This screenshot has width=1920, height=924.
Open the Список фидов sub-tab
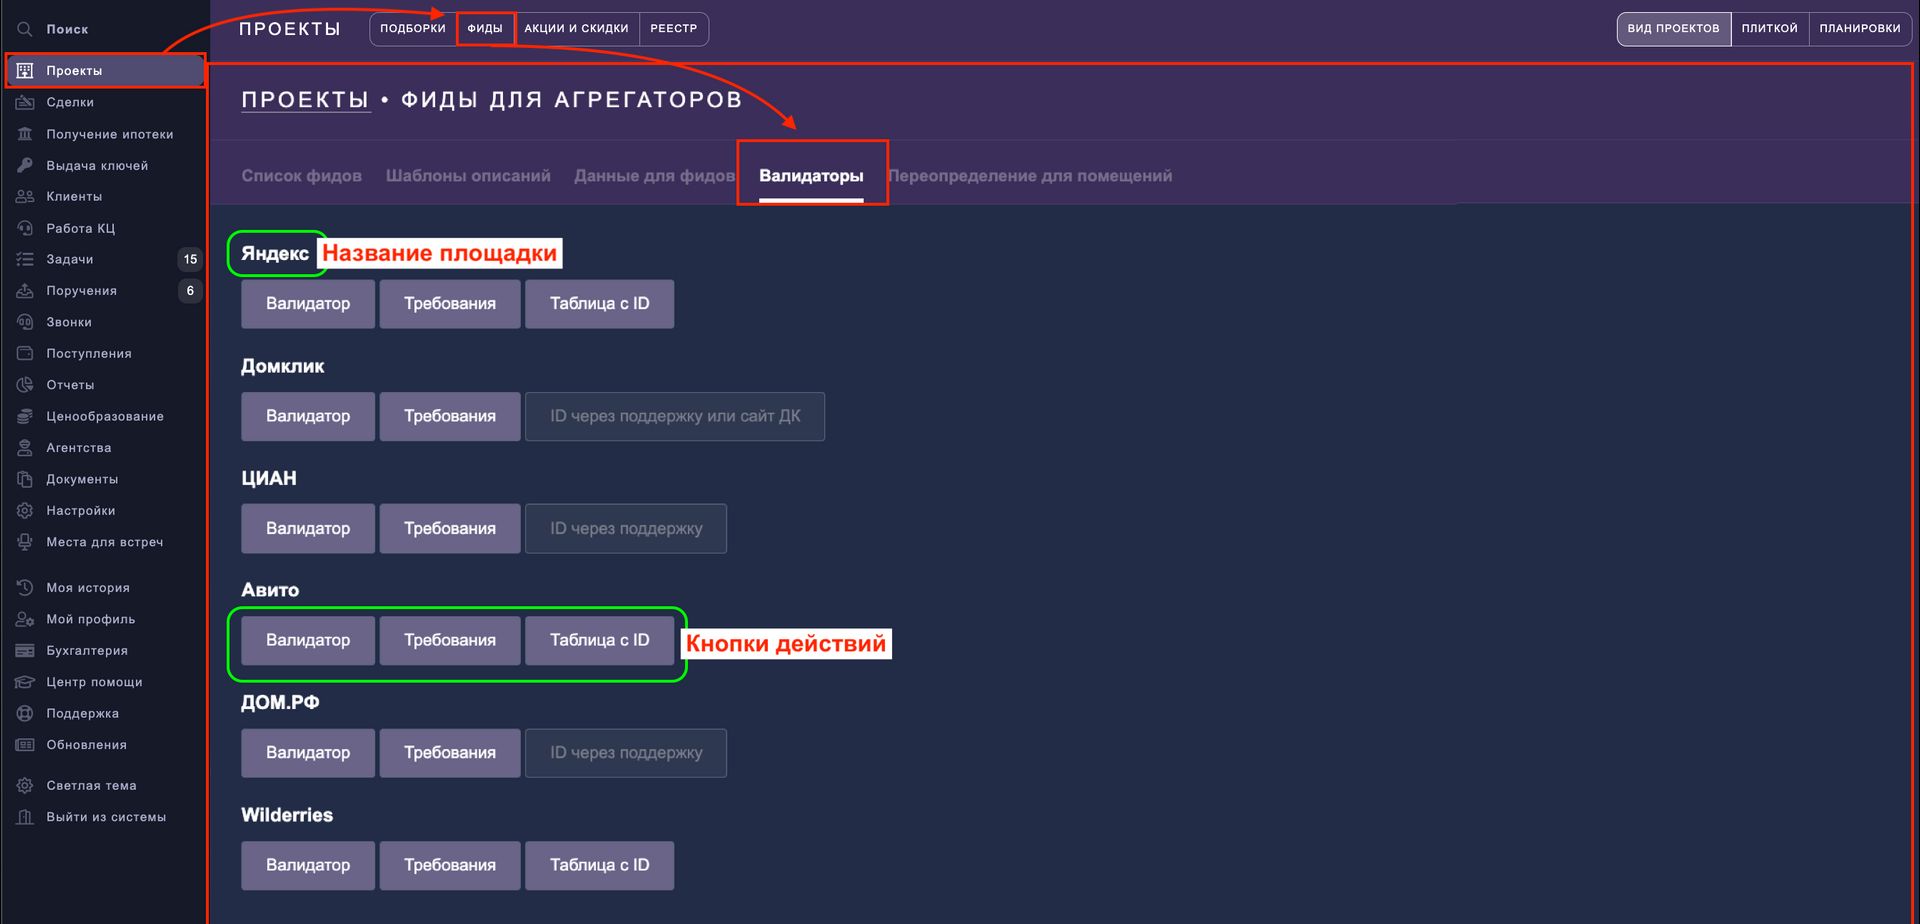pyautogui.click(x=302, y=176)
